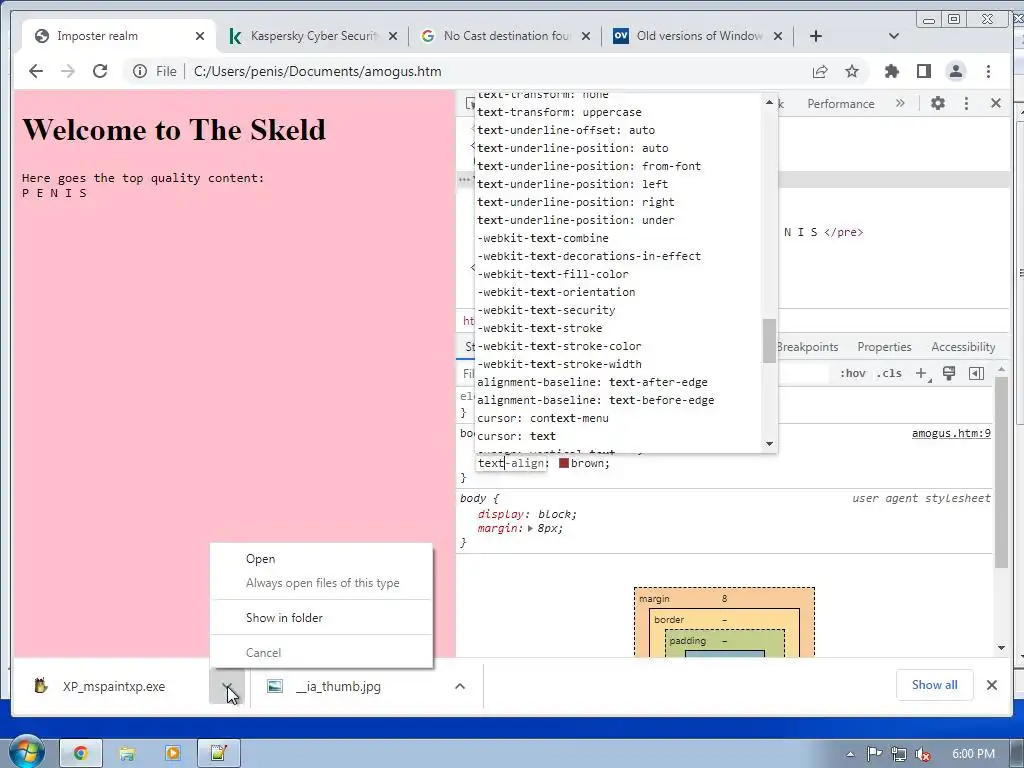Open the Chrome profile avatar
1024x768 pixels.
(955, 71)
